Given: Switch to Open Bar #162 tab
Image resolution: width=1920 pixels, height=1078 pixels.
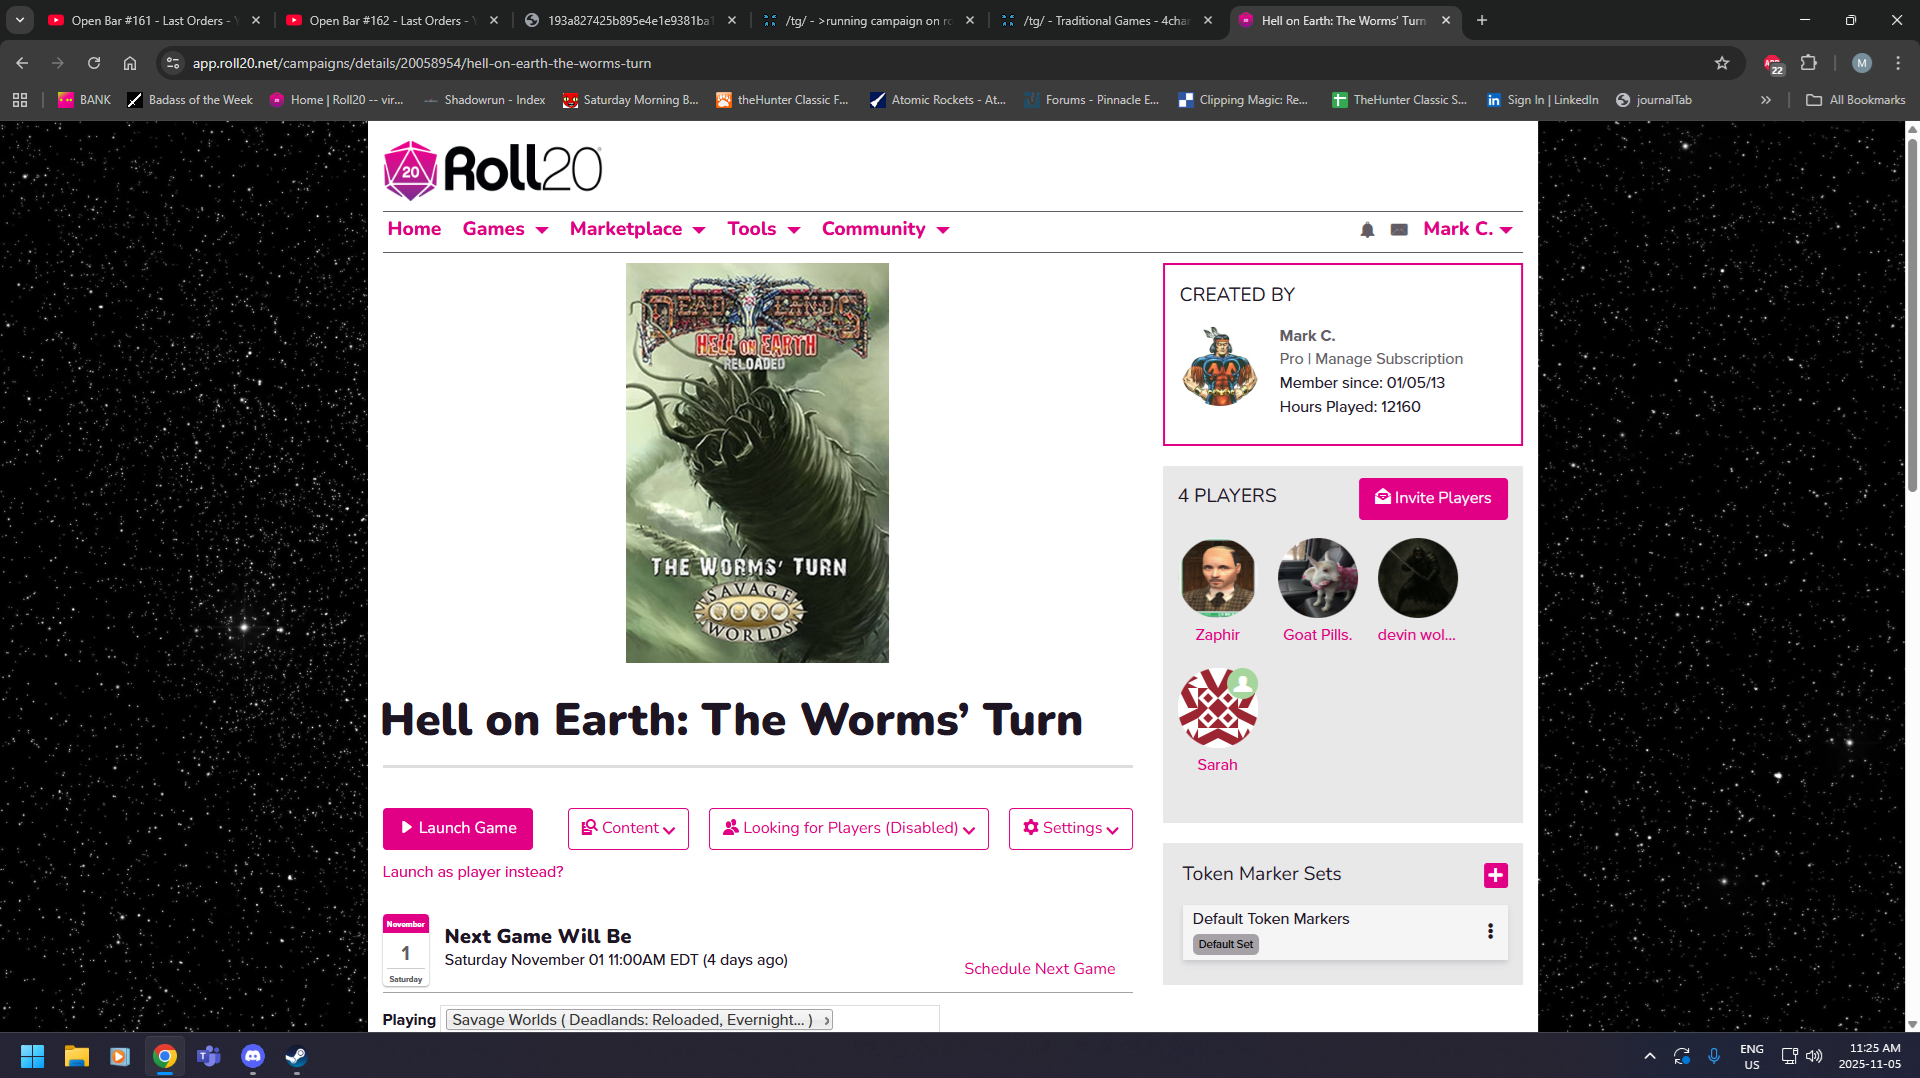Looking at the screenshot, I should pos(391,20).
